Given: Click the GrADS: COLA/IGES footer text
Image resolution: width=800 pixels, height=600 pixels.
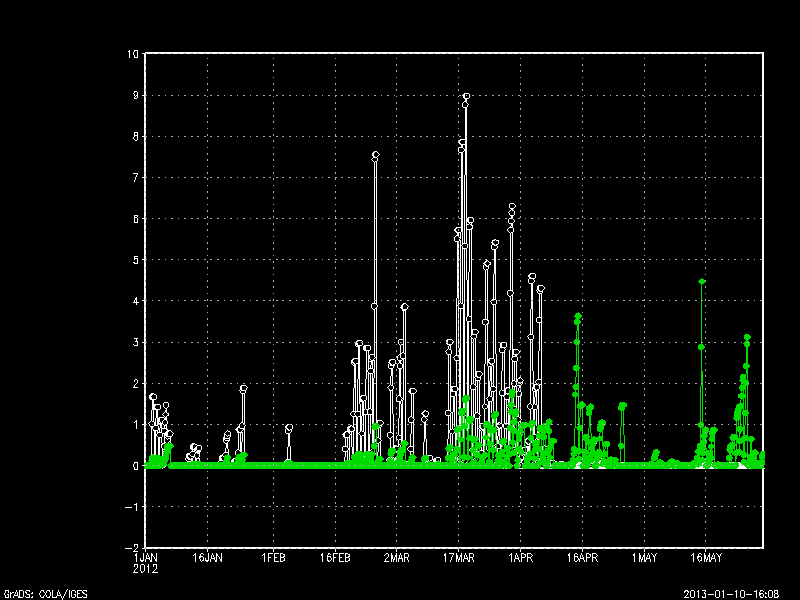Looking at the screenshot, I should (45, 594).
